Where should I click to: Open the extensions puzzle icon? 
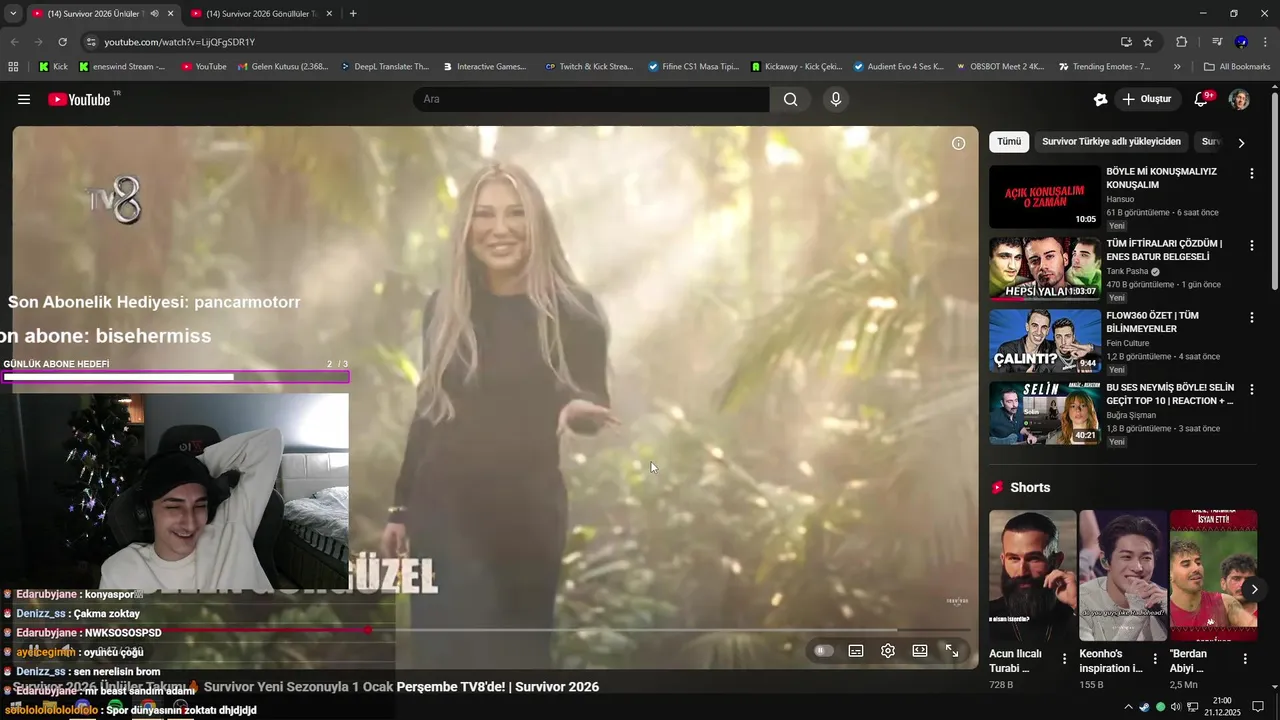(x=1181, y=42)
